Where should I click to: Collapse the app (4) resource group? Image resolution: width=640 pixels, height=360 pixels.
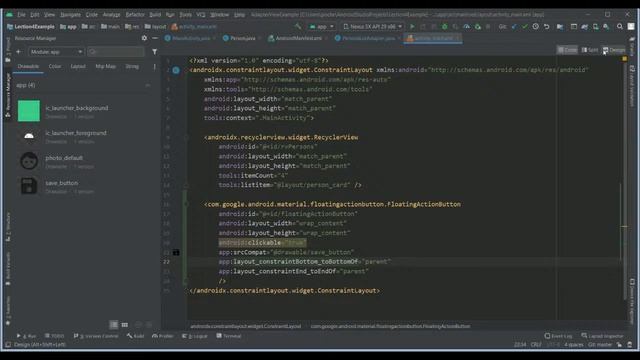(148, 85)
